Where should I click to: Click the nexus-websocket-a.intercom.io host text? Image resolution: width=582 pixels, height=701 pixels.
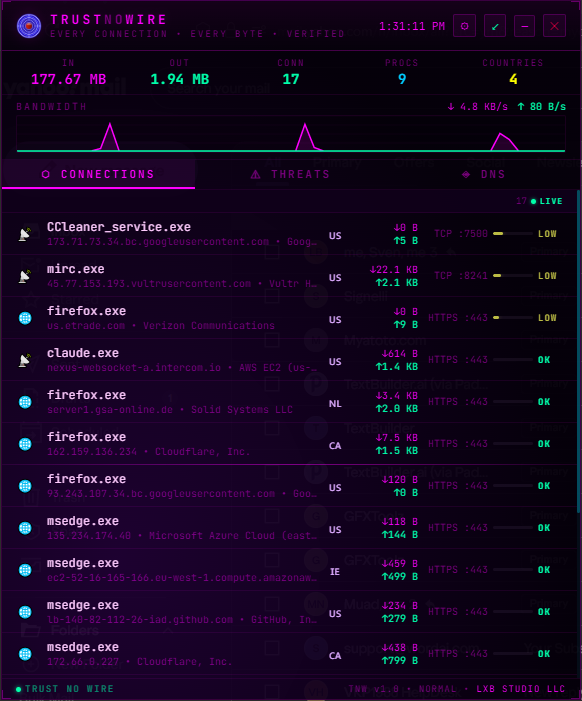tap(134, 368)
